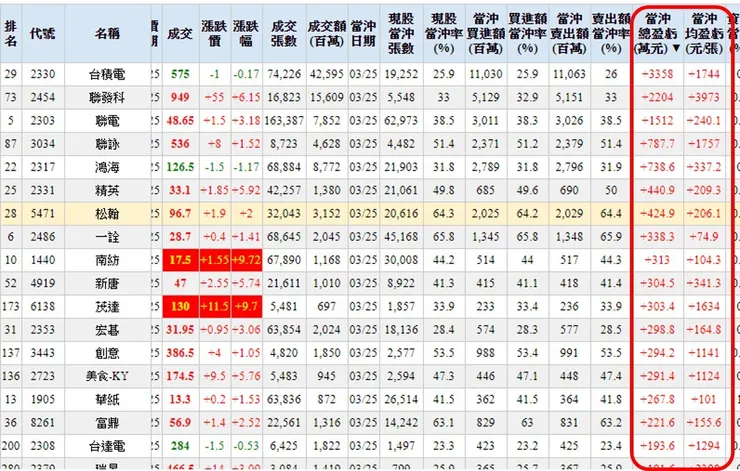Select the 386.5 price for 創意
The width and height of the screenshot is (740, 471).
180,353
